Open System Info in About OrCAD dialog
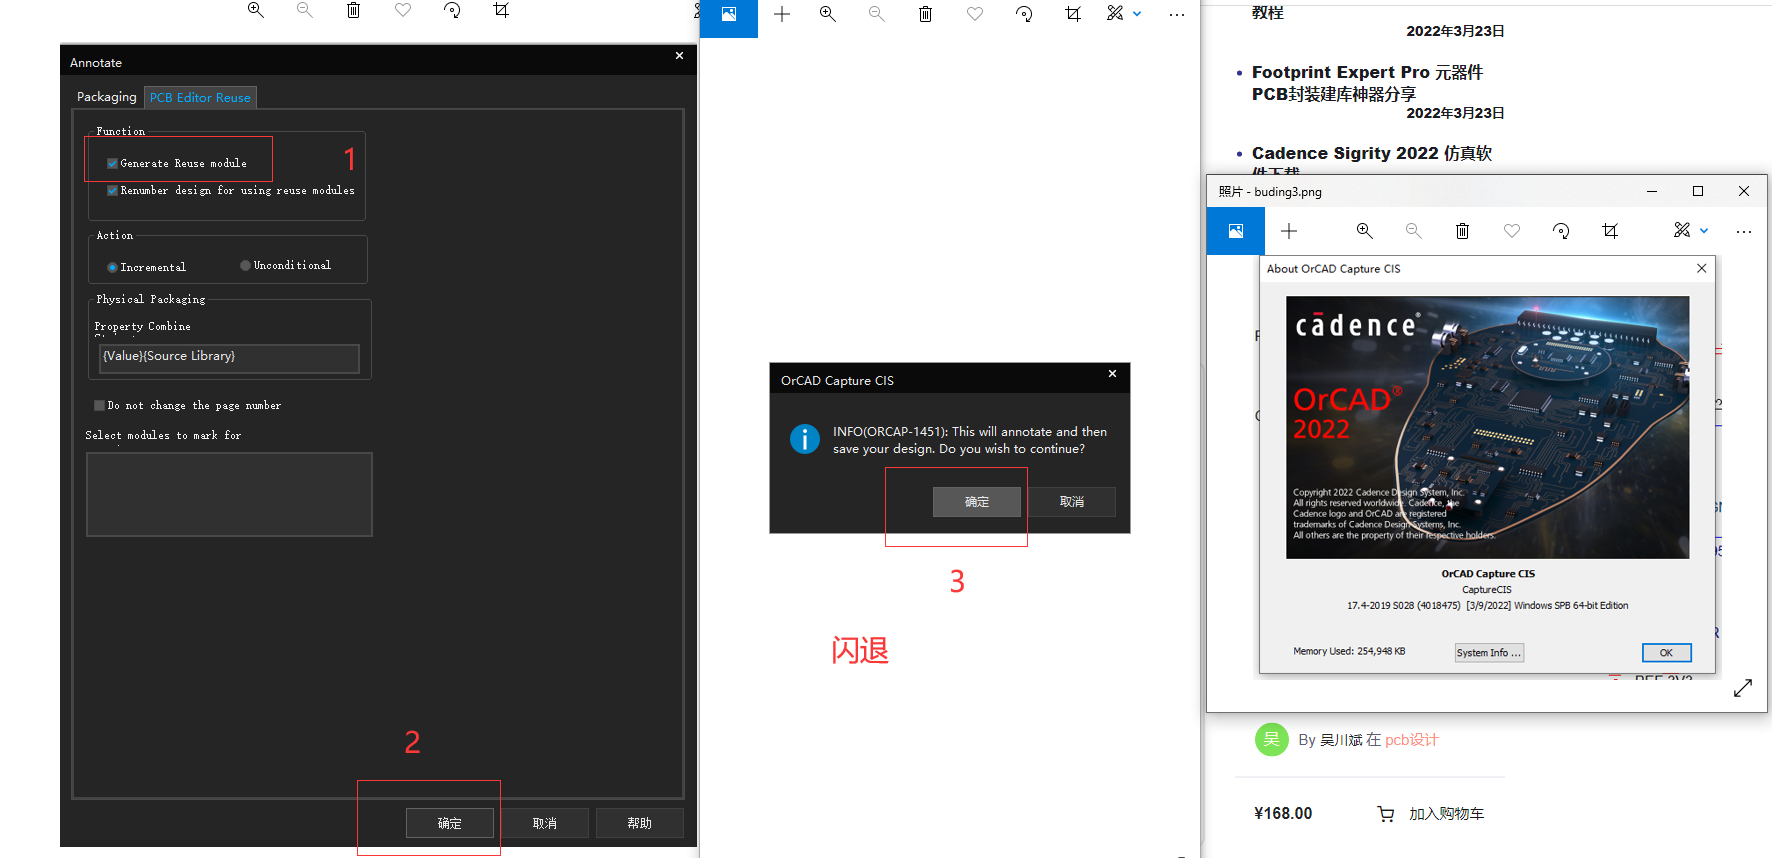This screenshot has width=1772, height=858. (1489, 653)
